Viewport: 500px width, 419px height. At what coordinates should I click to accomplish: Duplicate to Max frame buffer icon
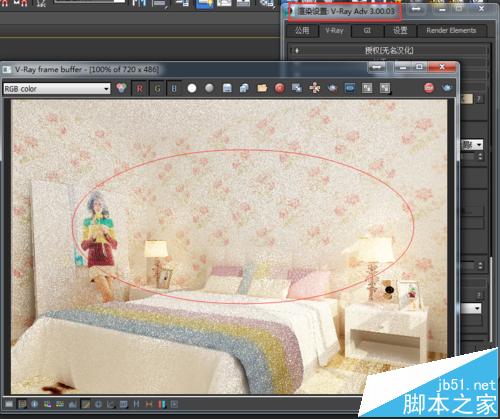pos(297,88)
